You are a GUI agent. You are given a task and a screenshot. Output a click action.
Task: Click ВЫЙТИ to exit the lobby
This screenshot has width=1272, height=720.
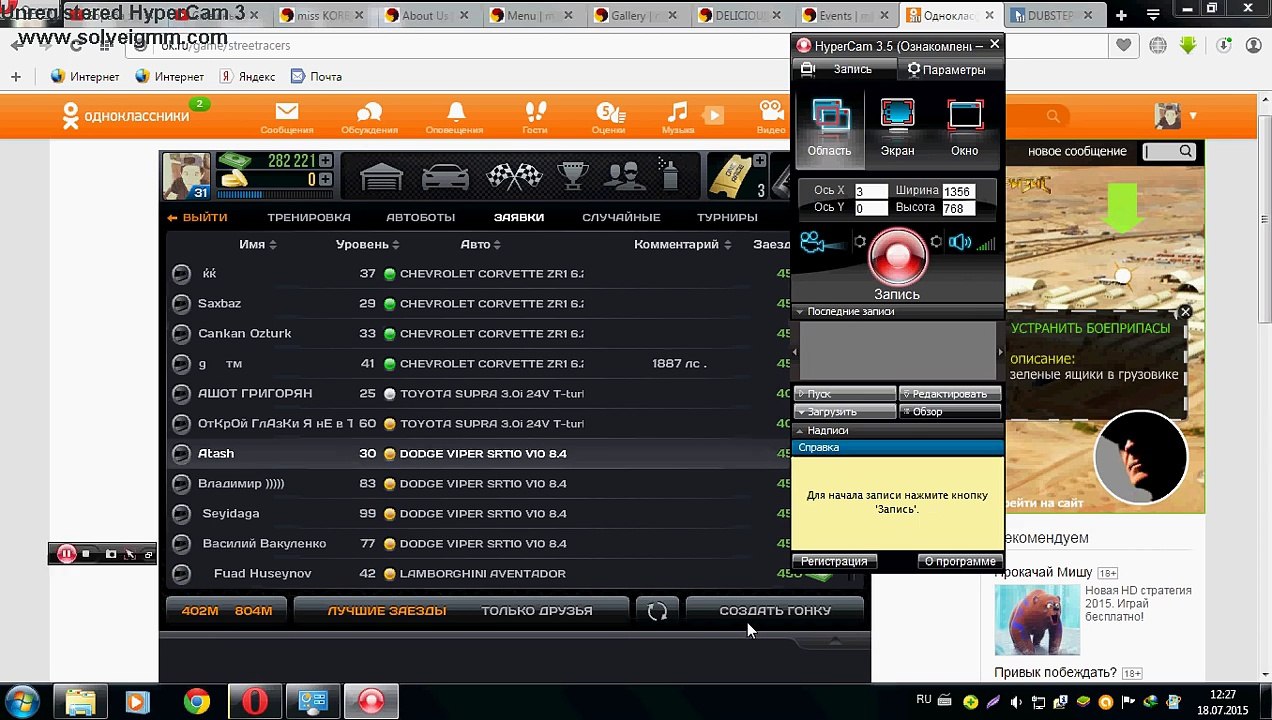[x=197, y=217]
